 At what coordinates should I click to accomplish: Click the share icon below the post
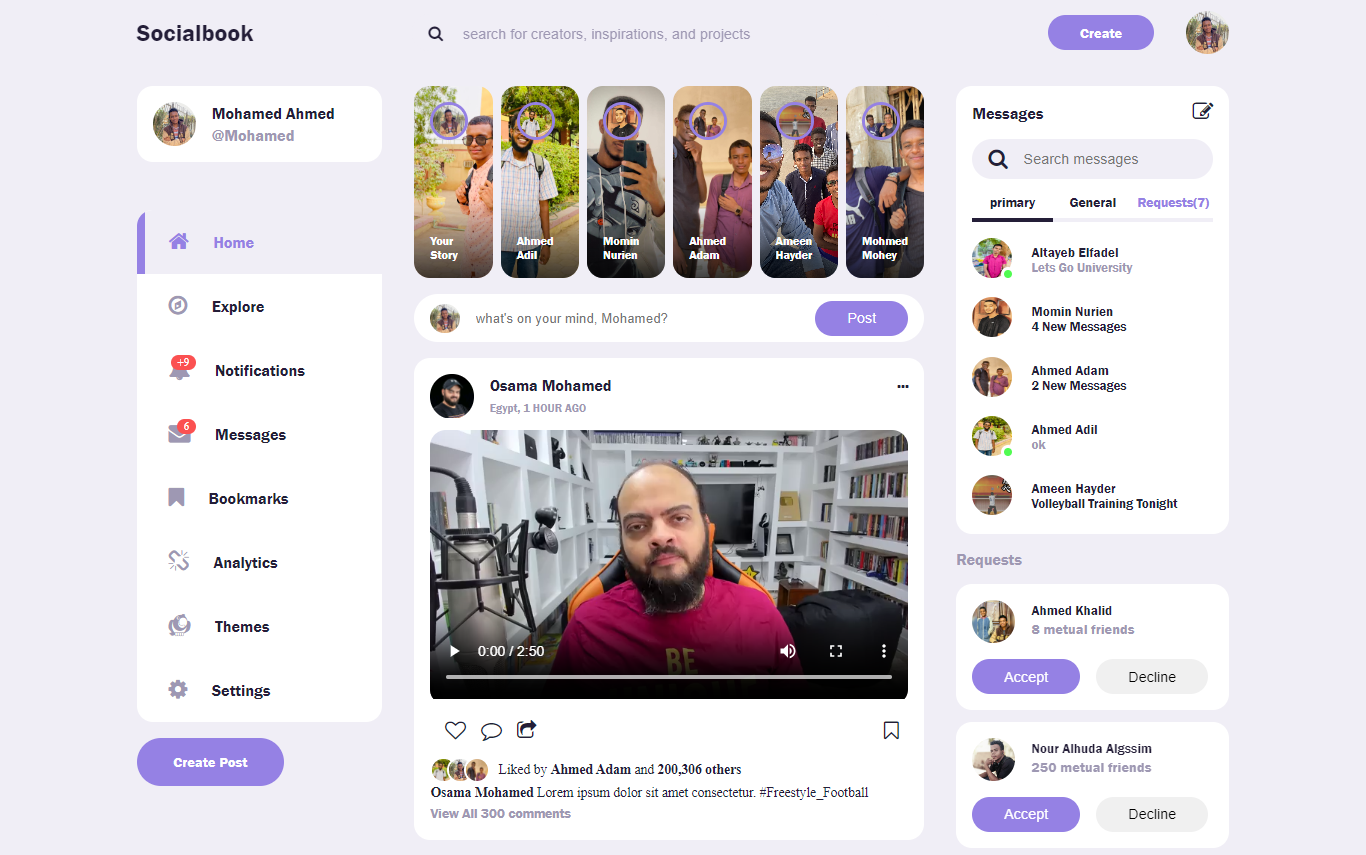(527, 729)
